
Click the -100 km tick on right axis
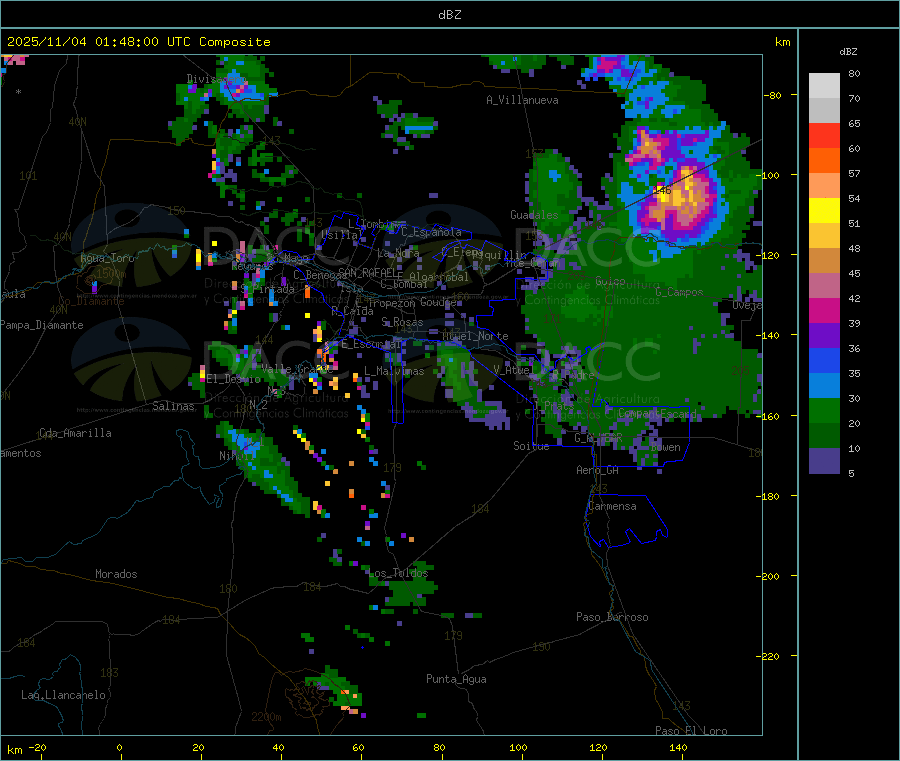click(769, 175)
